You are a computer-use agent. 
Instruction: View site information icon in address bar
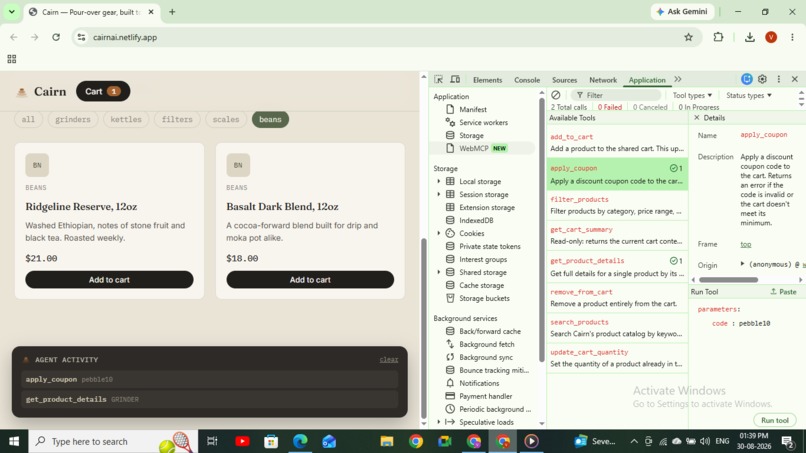click(x=81, y=37)
